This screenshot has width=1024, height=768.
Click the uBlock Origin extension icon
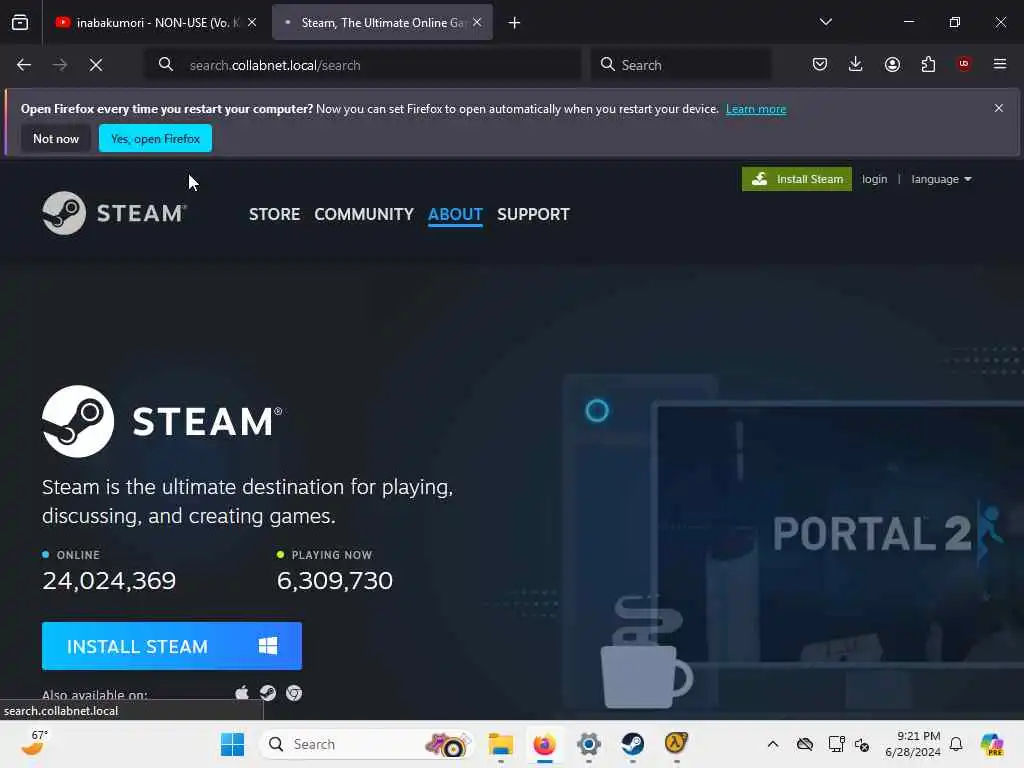coord(964,64)
